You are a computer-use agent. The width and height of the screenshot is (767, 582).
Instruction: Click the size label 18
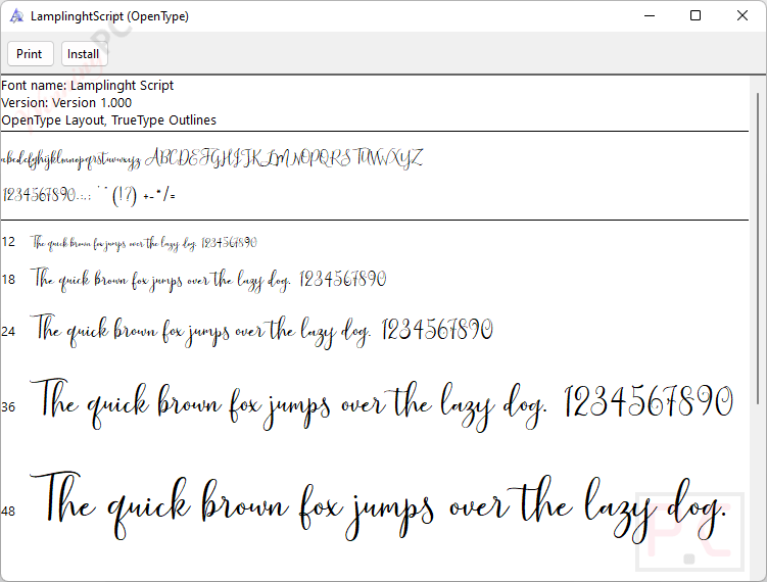[x=8, y=280]
